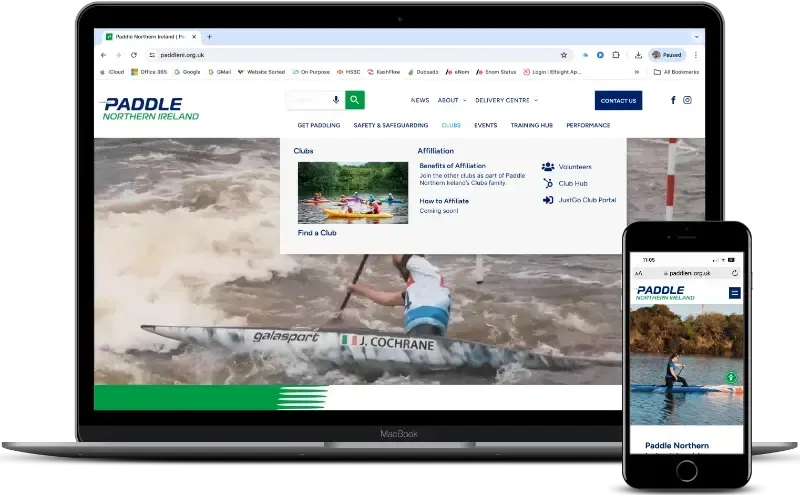Click the Club Hub icon

pyautogui.click(x=548, y=183)
